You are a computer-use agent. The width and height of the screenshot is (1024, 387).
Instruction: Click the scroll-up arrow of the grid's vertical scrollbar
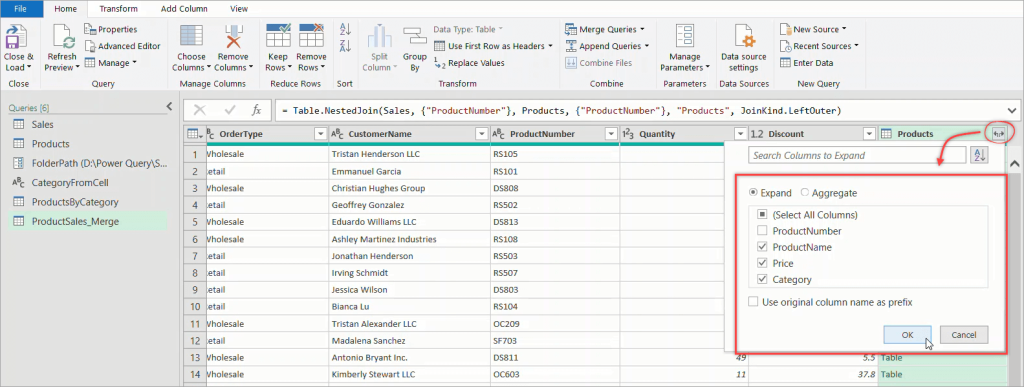pos(1016,164)
